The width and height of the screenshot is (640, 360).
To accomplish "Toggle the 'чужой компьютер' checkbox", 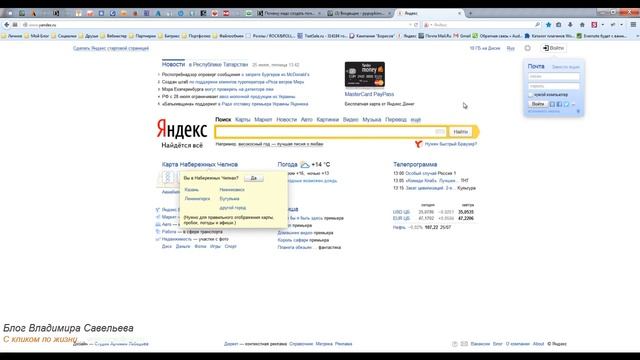I will tap(531, 95).
